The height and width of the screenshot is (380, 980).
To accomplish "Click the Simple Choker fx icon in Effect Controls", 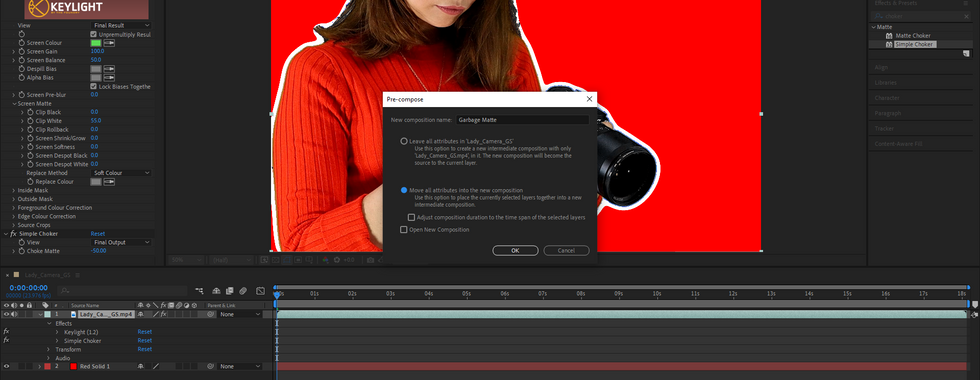I will pyautogui.click(x=14, y=234).
